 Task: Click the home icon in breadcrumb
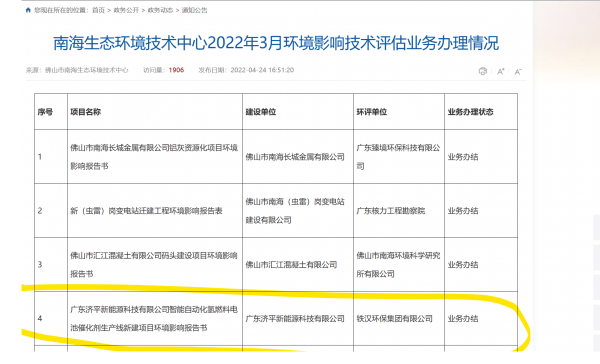(x=28, y=10)
